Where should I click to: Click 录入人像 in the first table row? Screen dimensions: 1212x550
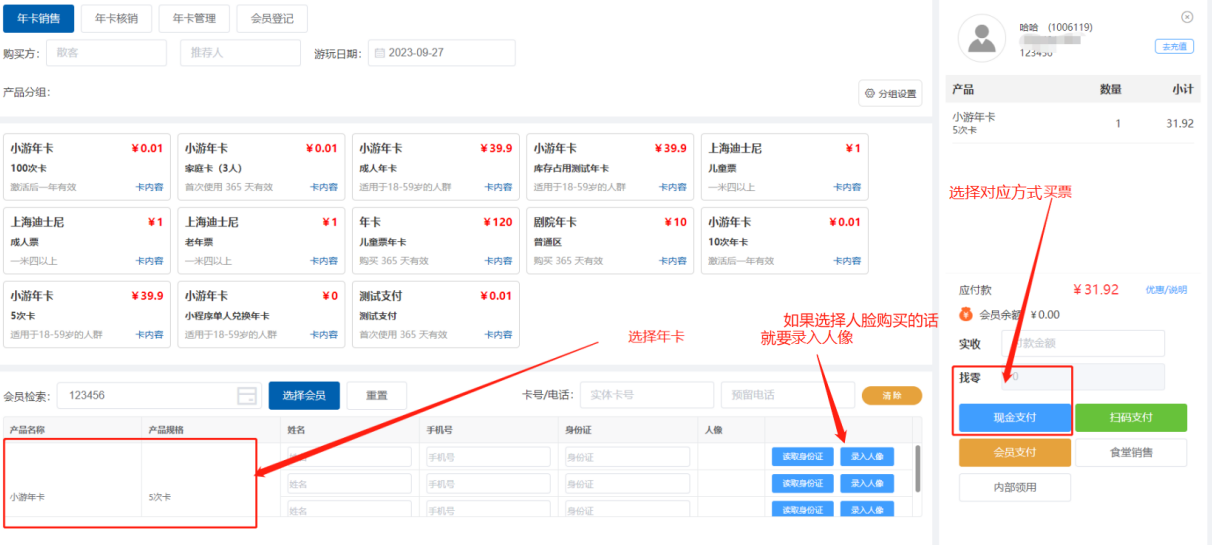(x=867, y=456)
